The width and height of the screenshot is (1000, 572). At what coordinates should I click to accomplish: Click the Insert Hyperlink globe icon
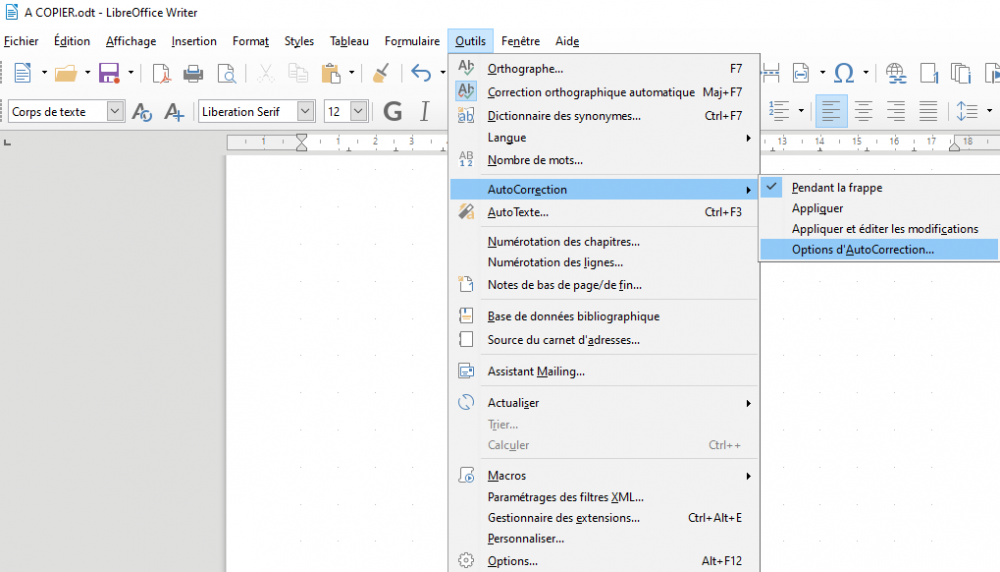click(895, 73)
